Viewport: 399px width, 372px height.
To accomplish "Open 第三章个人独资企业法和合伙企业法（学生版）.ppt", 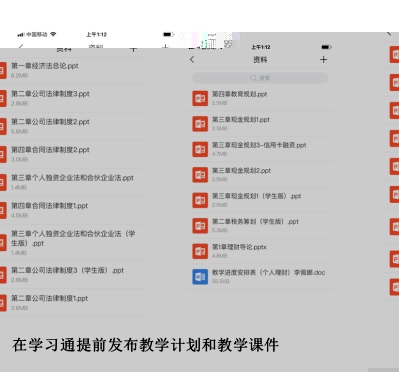I will click(73, 238).
